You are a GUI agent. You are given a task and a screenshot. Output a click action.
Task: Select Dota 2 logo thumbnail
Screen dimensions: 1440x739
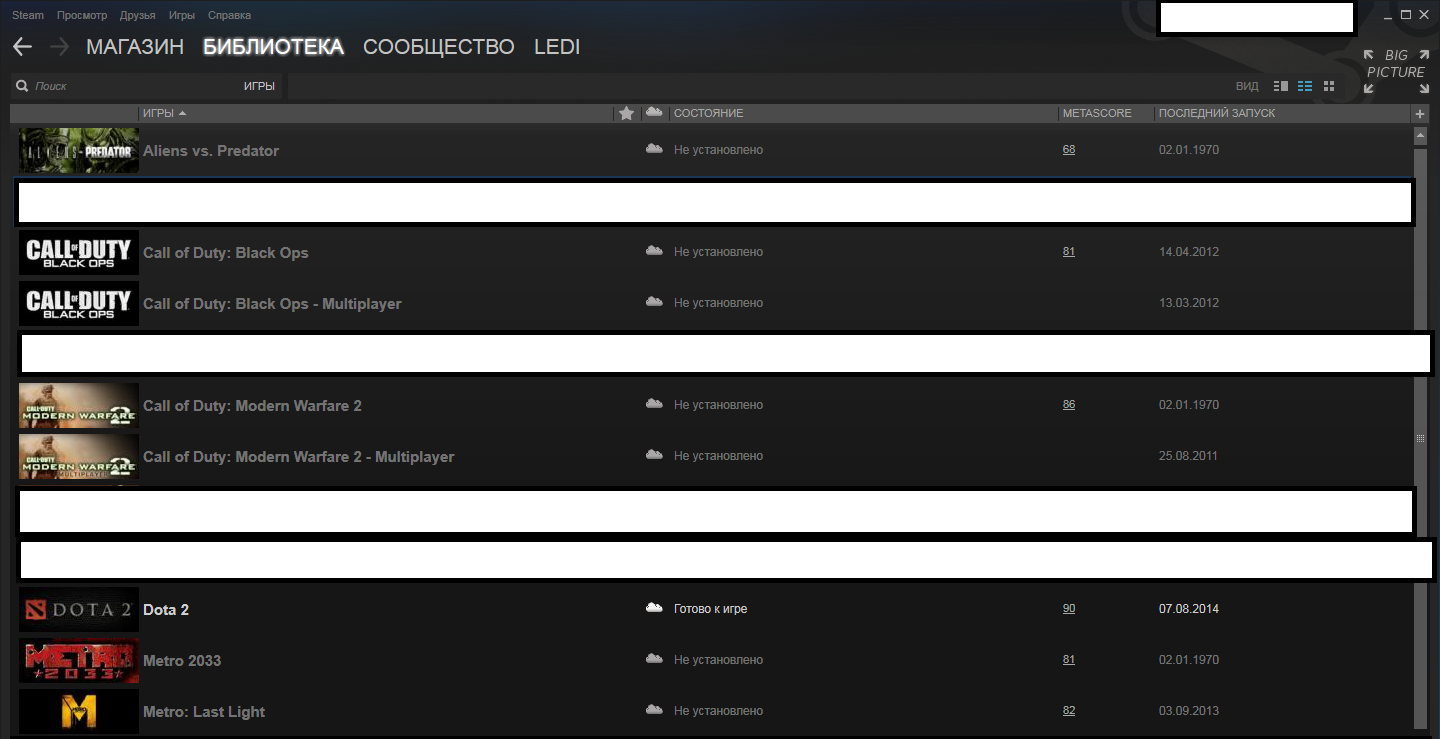pyautogui.click(x=79, y=609)
